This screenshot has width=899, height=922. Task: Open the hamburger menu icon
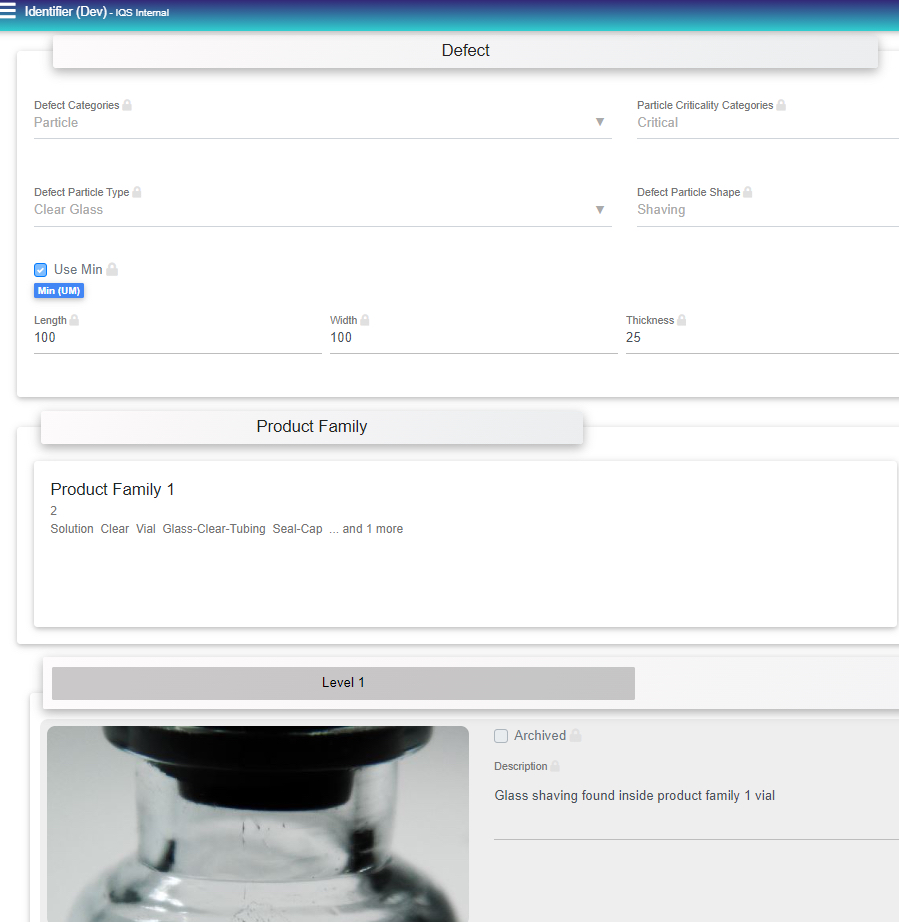click(8, 11)
